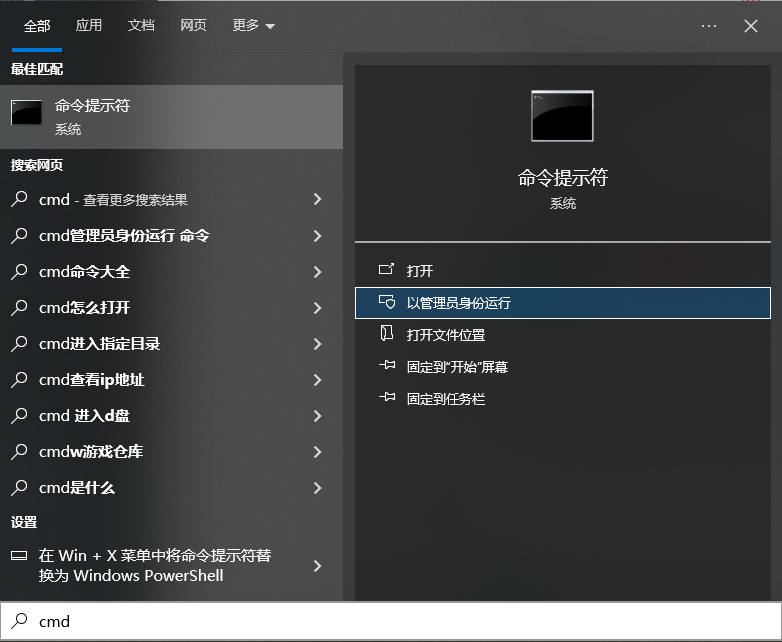Image resolution: width=782 pixels, height=642 pixels.
Task: Expand arrow next to cmd命令大全
Action: [317, 272]
